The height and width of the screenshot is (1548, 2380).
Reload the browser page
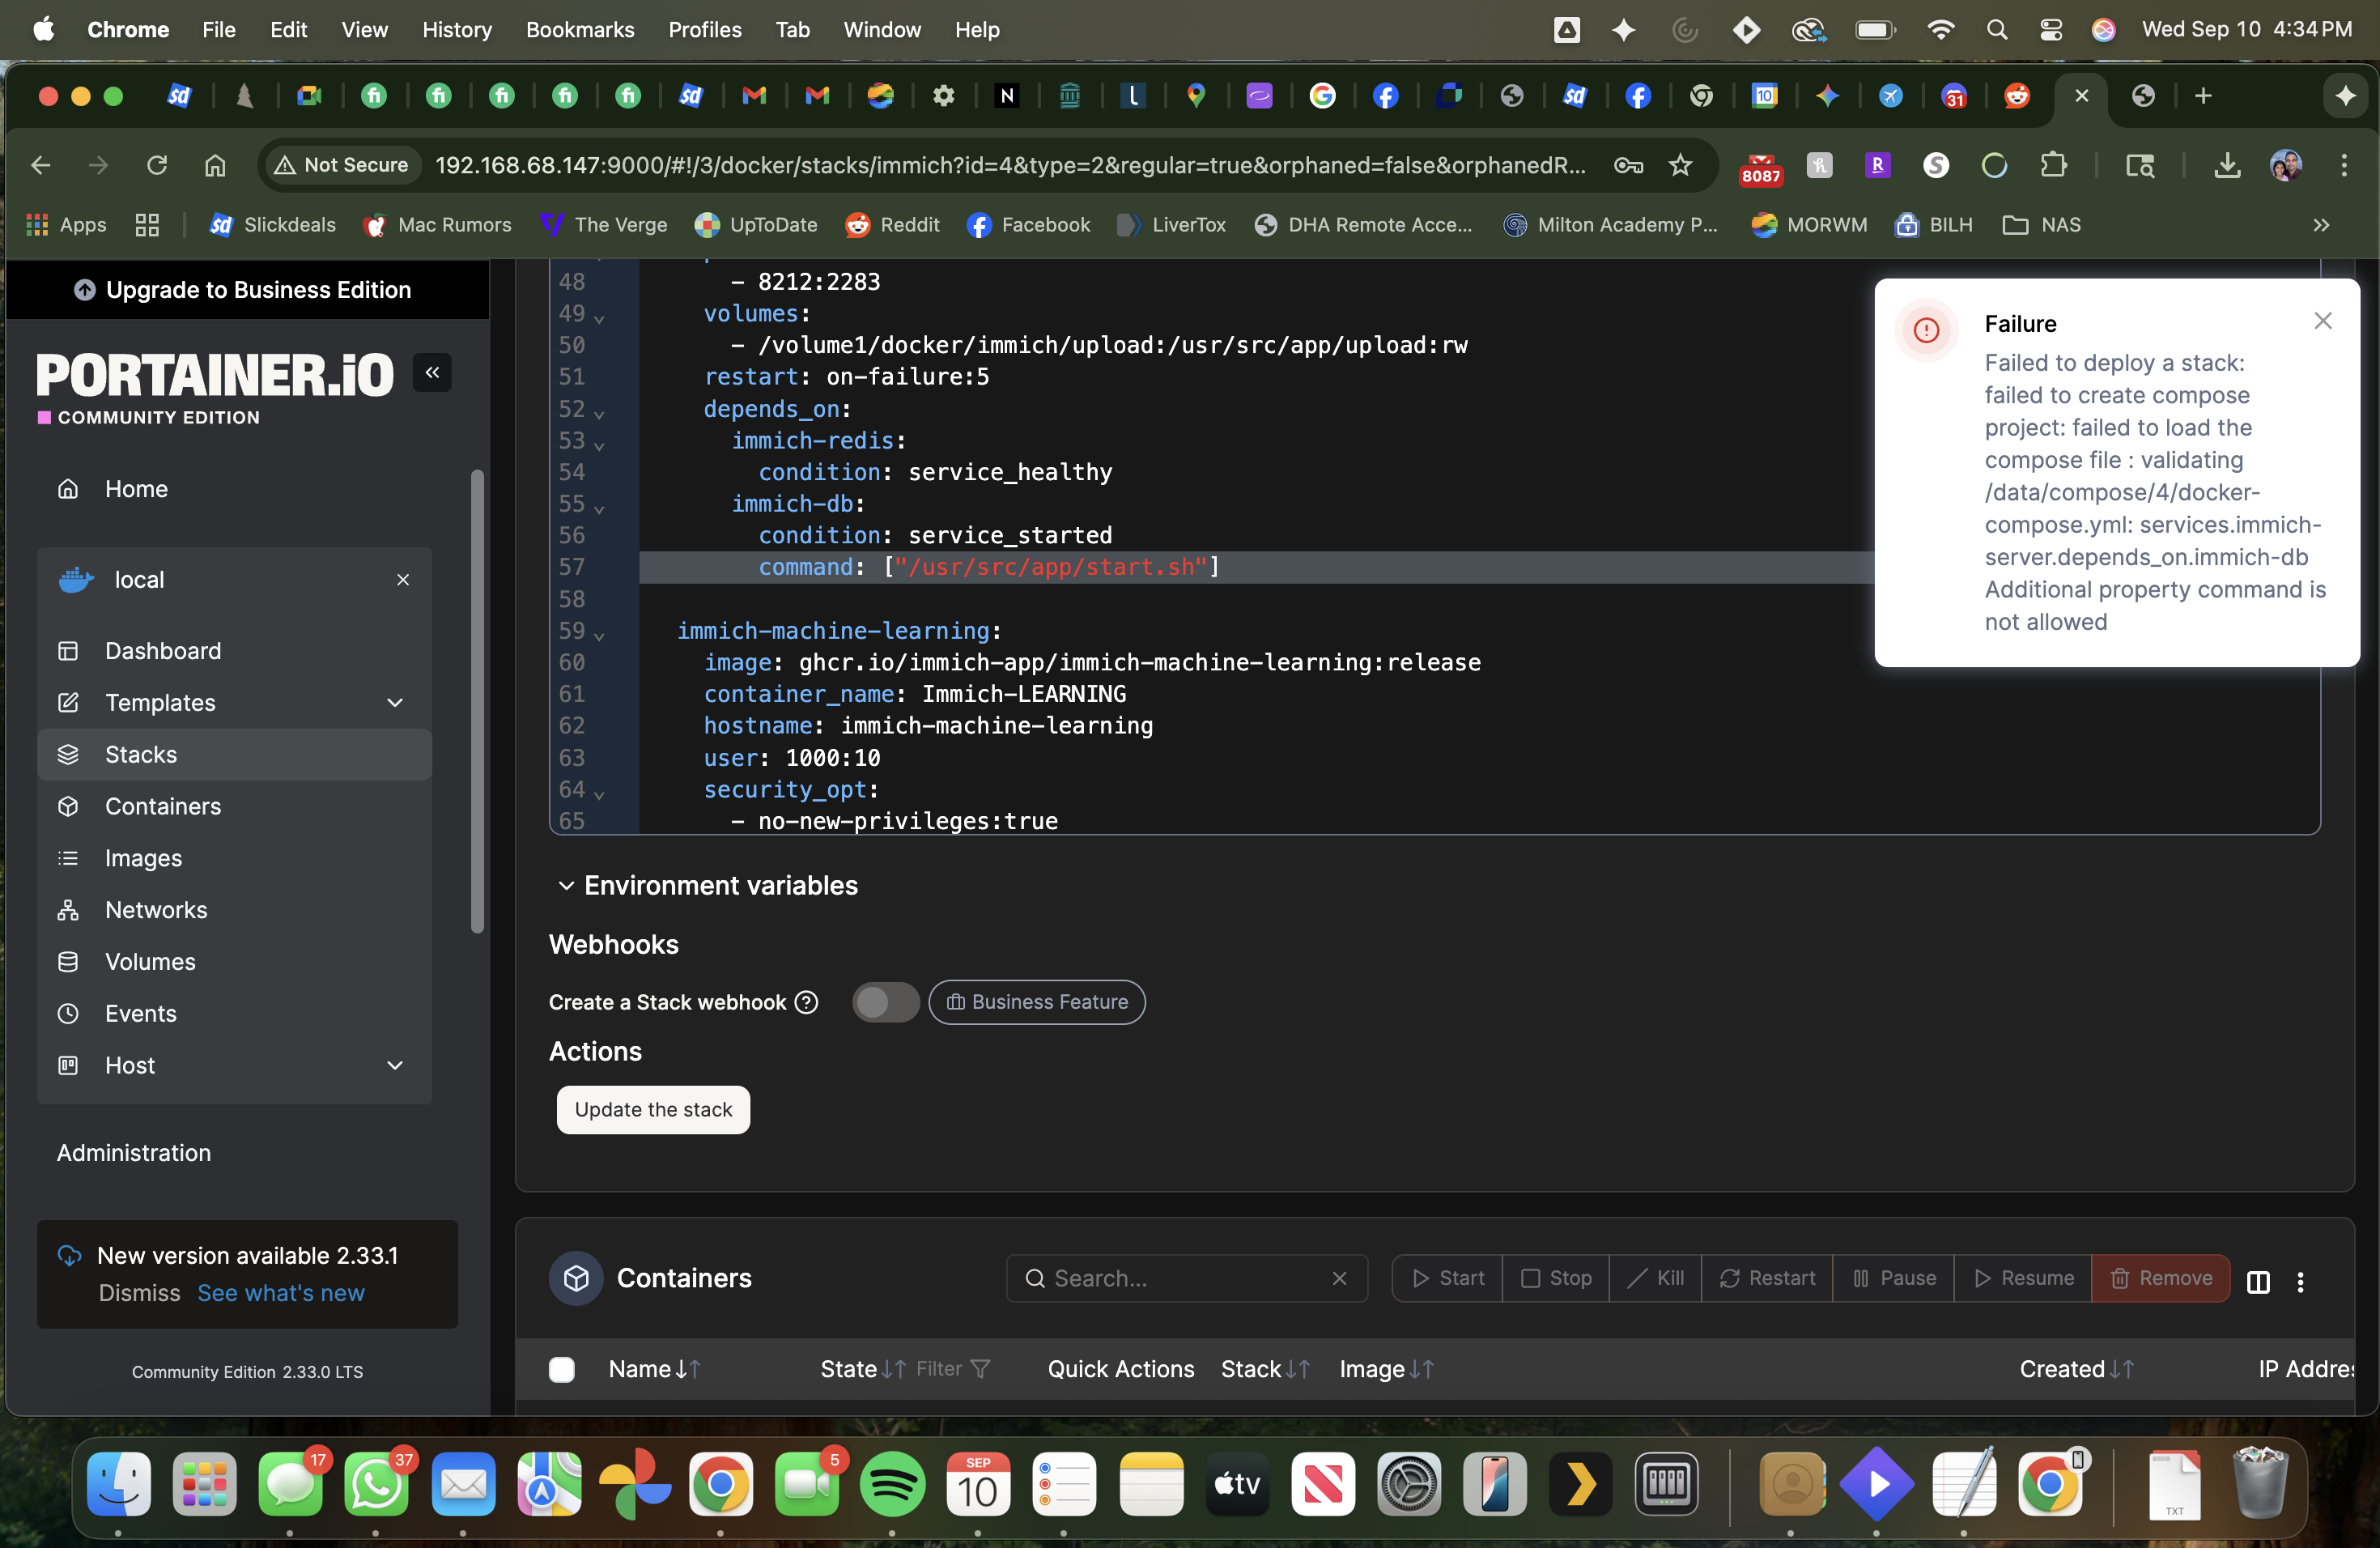coord(157,165)
